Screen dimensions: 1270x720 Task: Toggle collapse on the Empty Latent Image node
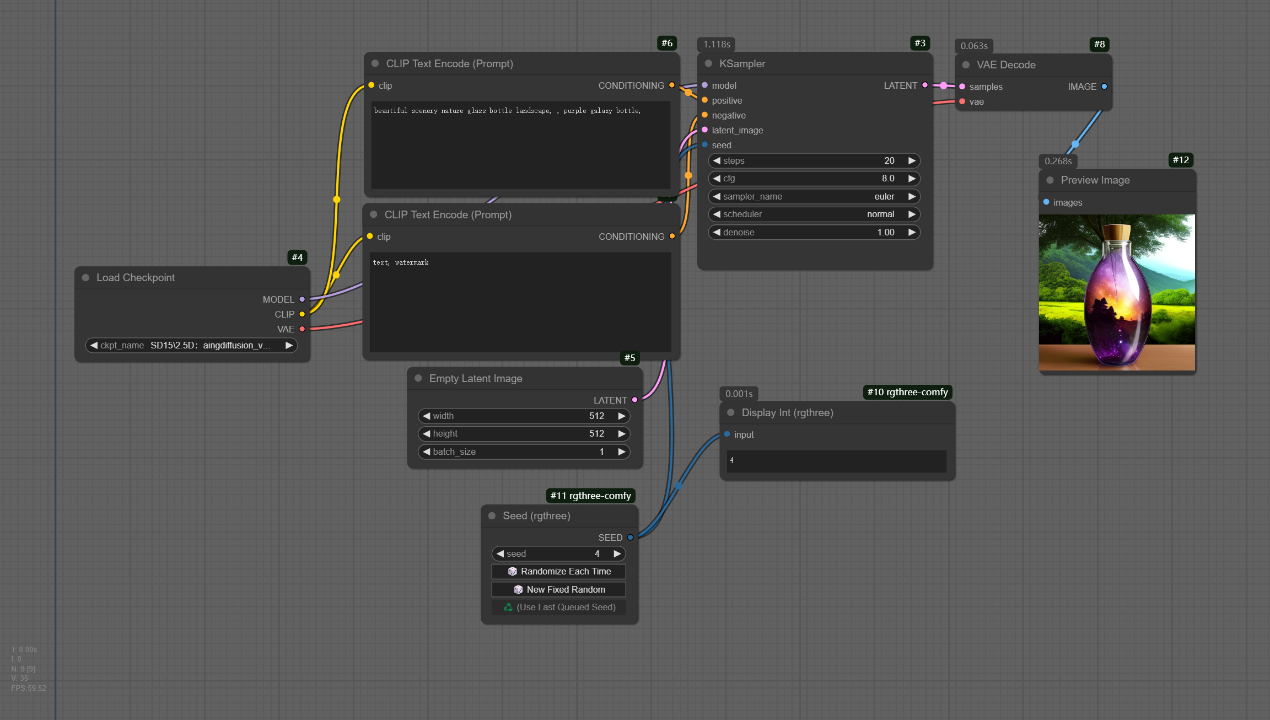tap(418, 379)
